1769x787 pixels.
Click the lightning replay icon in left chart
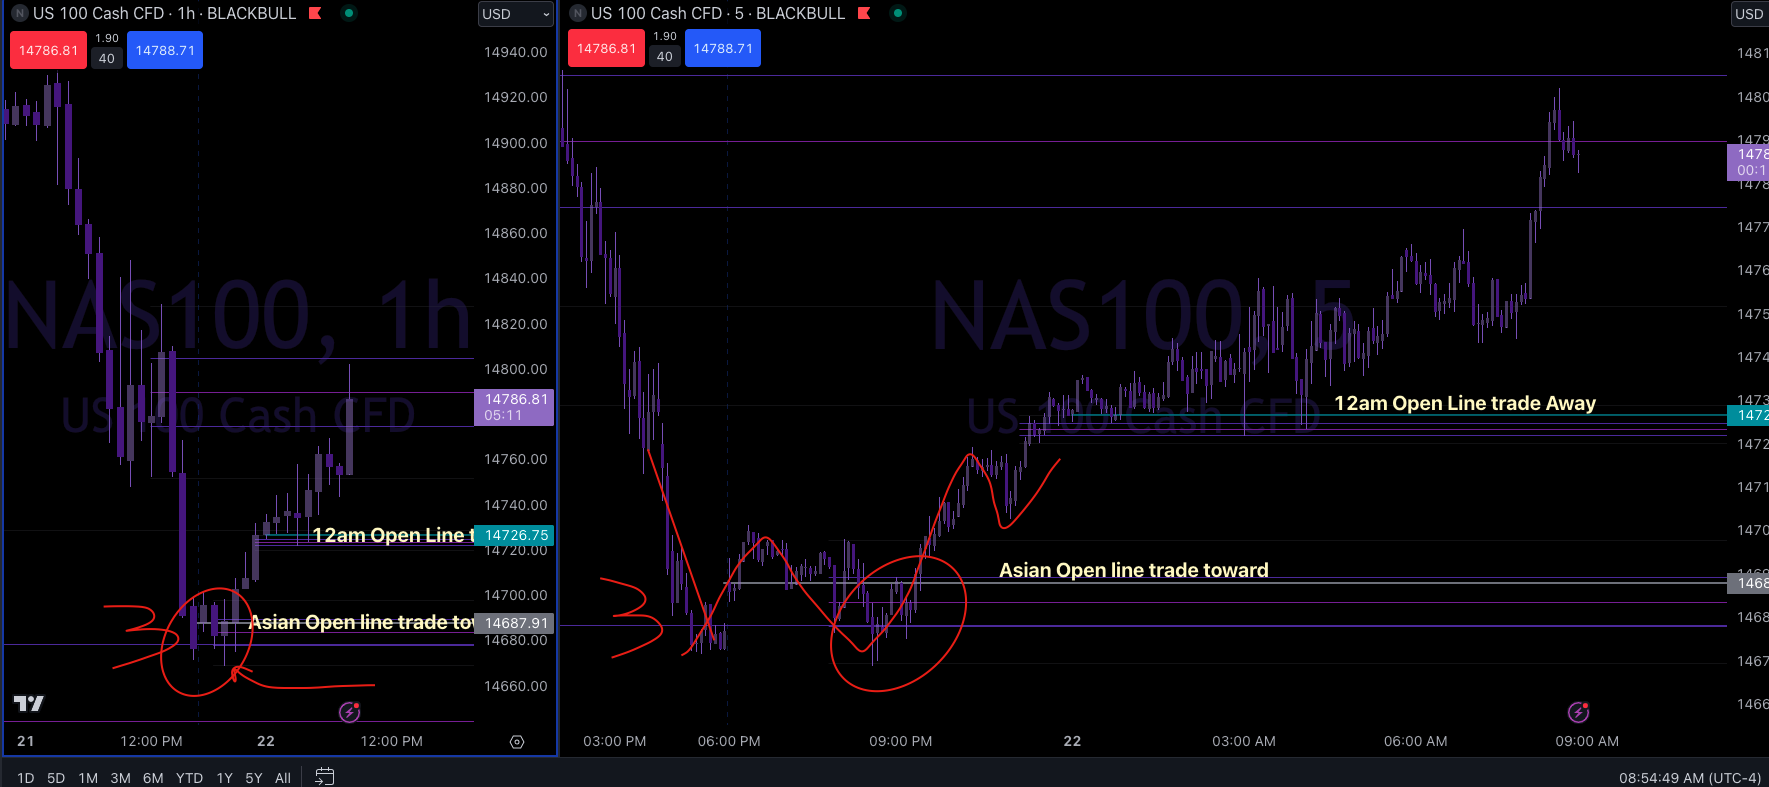[349, 712]
